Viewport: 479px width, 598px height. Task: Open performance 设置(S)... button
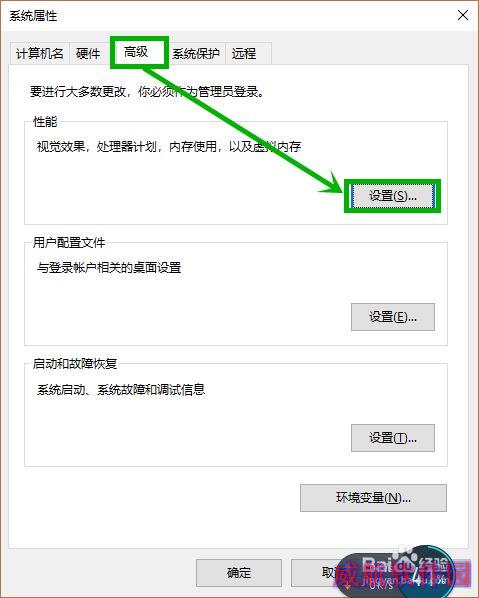392,196
